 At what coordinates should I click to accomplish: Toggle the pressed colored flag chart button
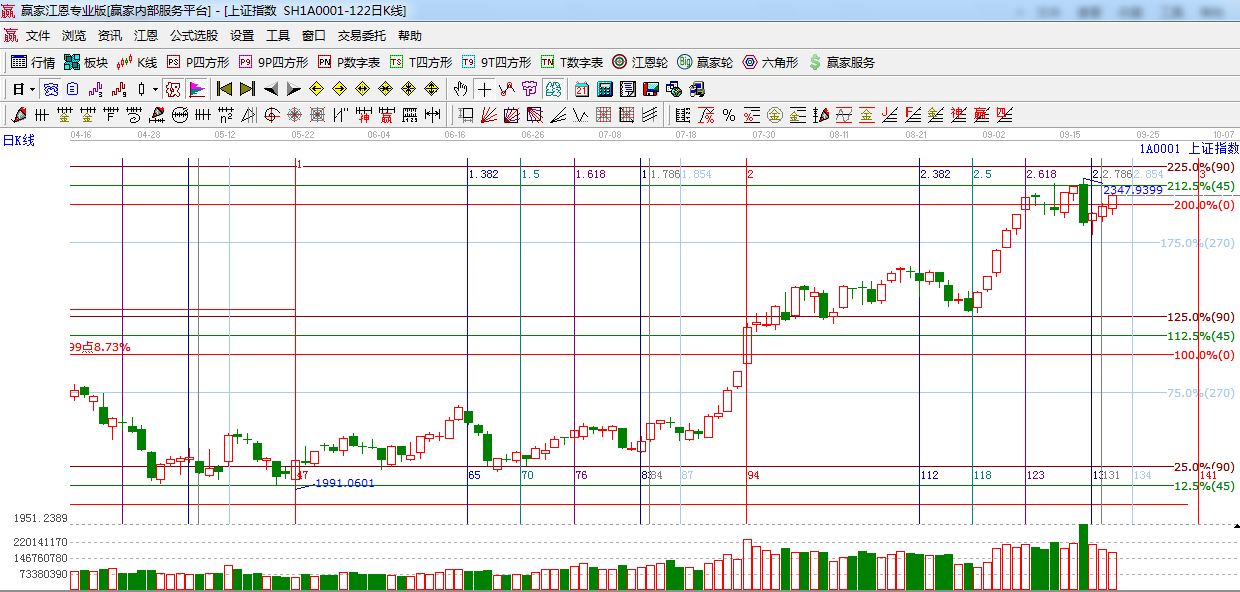coord(197,89)
